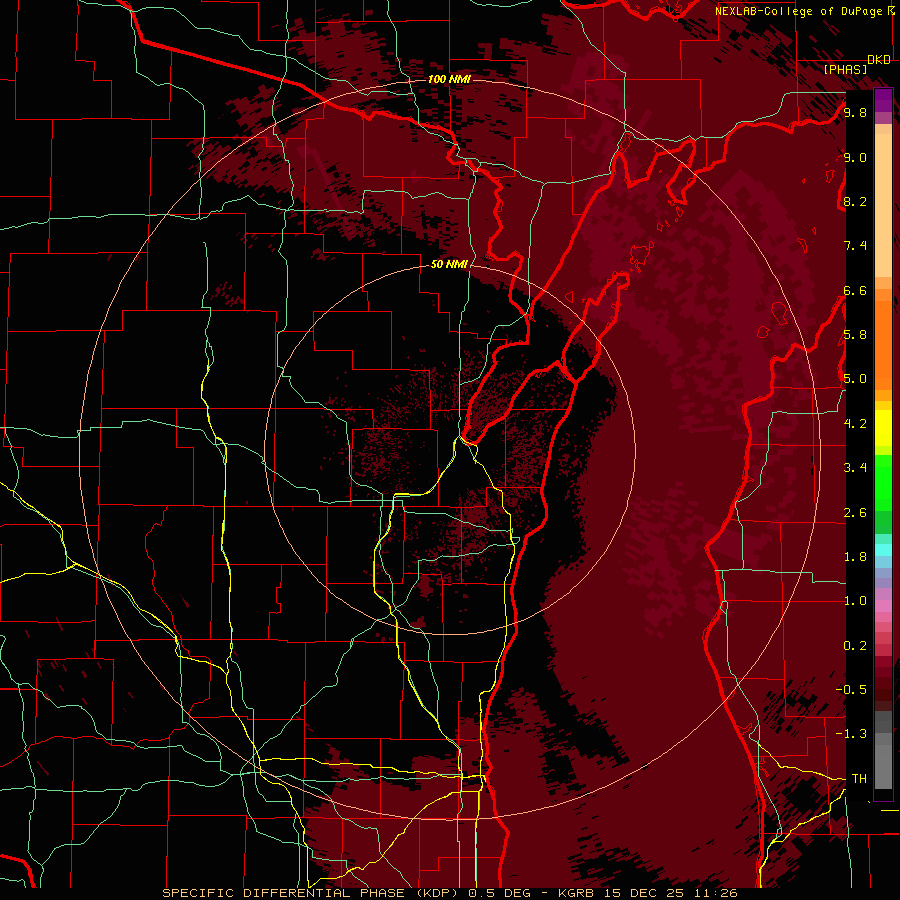
Task: Click the 1.0 scale value
Action: tap(855, 600)
